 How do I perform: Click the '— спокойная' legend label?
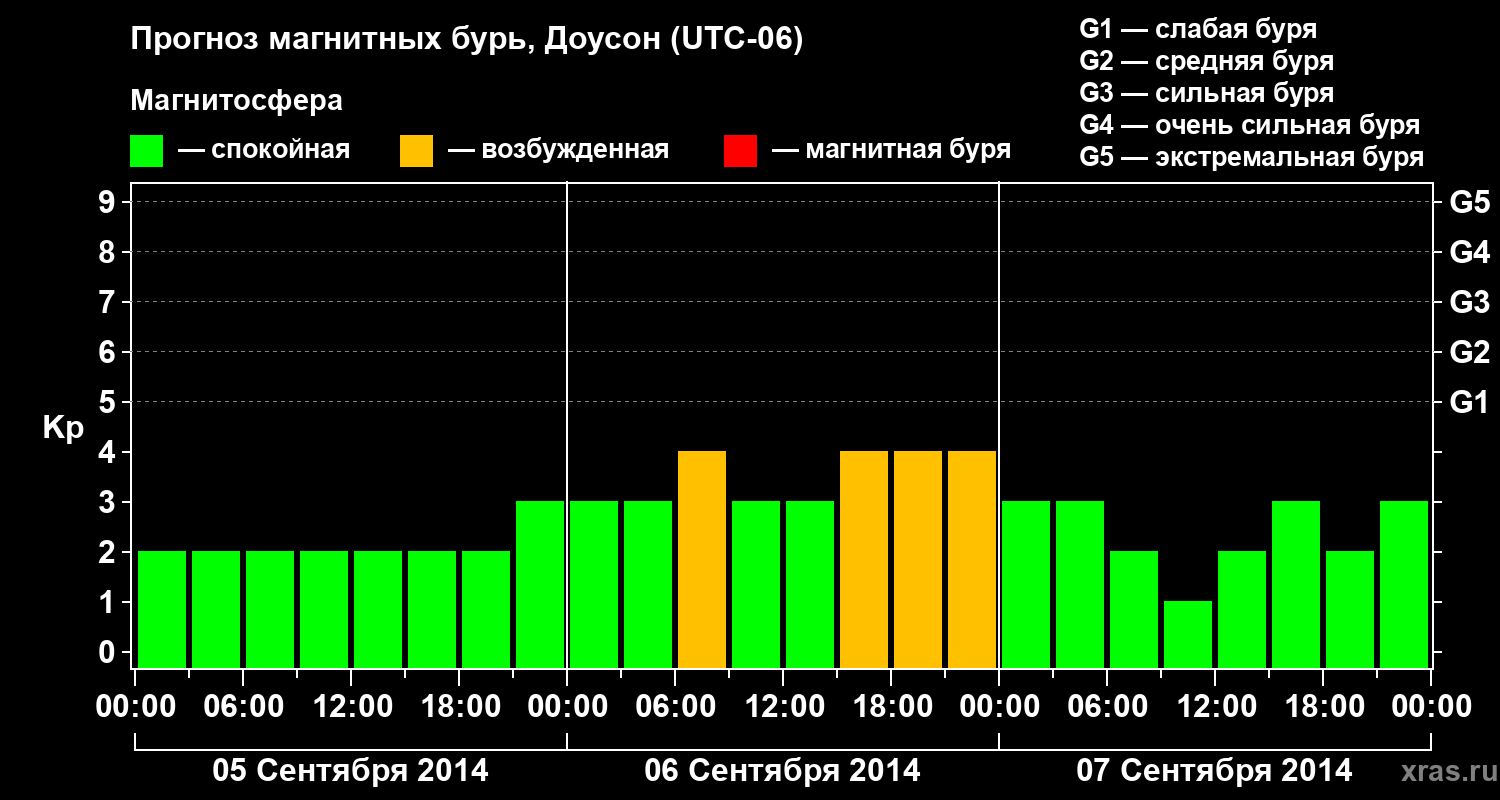click(264, 151)
